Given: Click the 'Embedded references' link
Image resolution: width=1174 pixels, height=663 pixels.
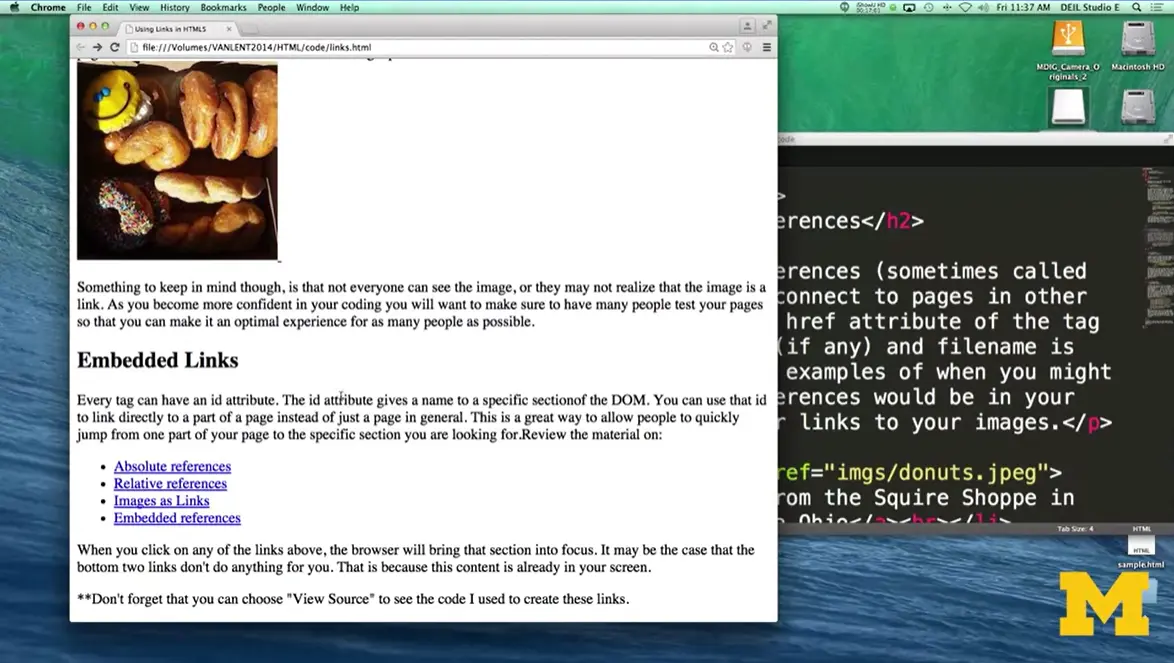Looking at the screenshot, I should point(177,518).
